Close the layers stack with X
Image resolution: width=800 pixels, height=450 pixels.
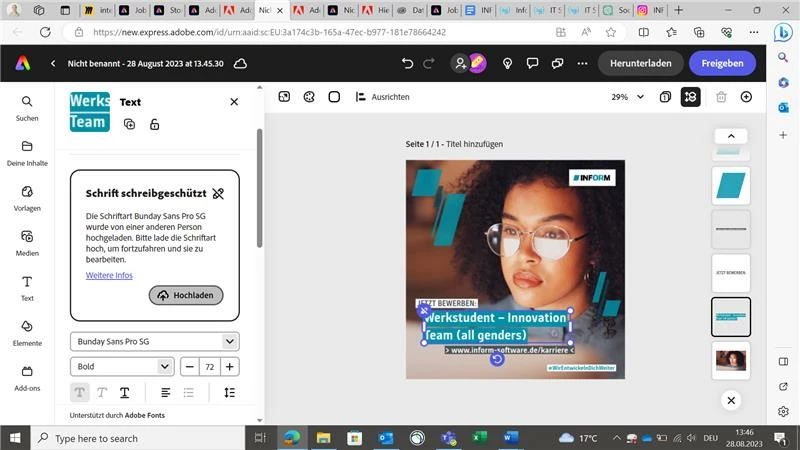click(731, 400)
